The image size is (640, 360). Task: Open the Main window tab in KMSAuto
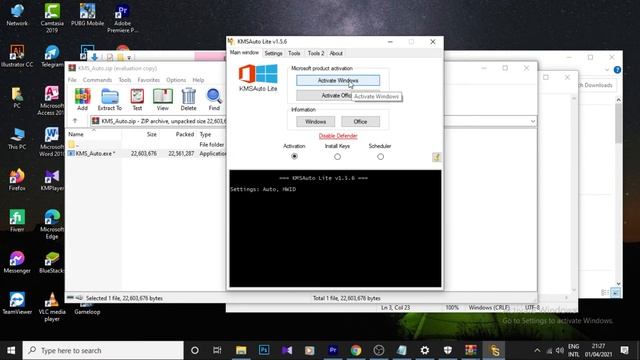(244, 53)
